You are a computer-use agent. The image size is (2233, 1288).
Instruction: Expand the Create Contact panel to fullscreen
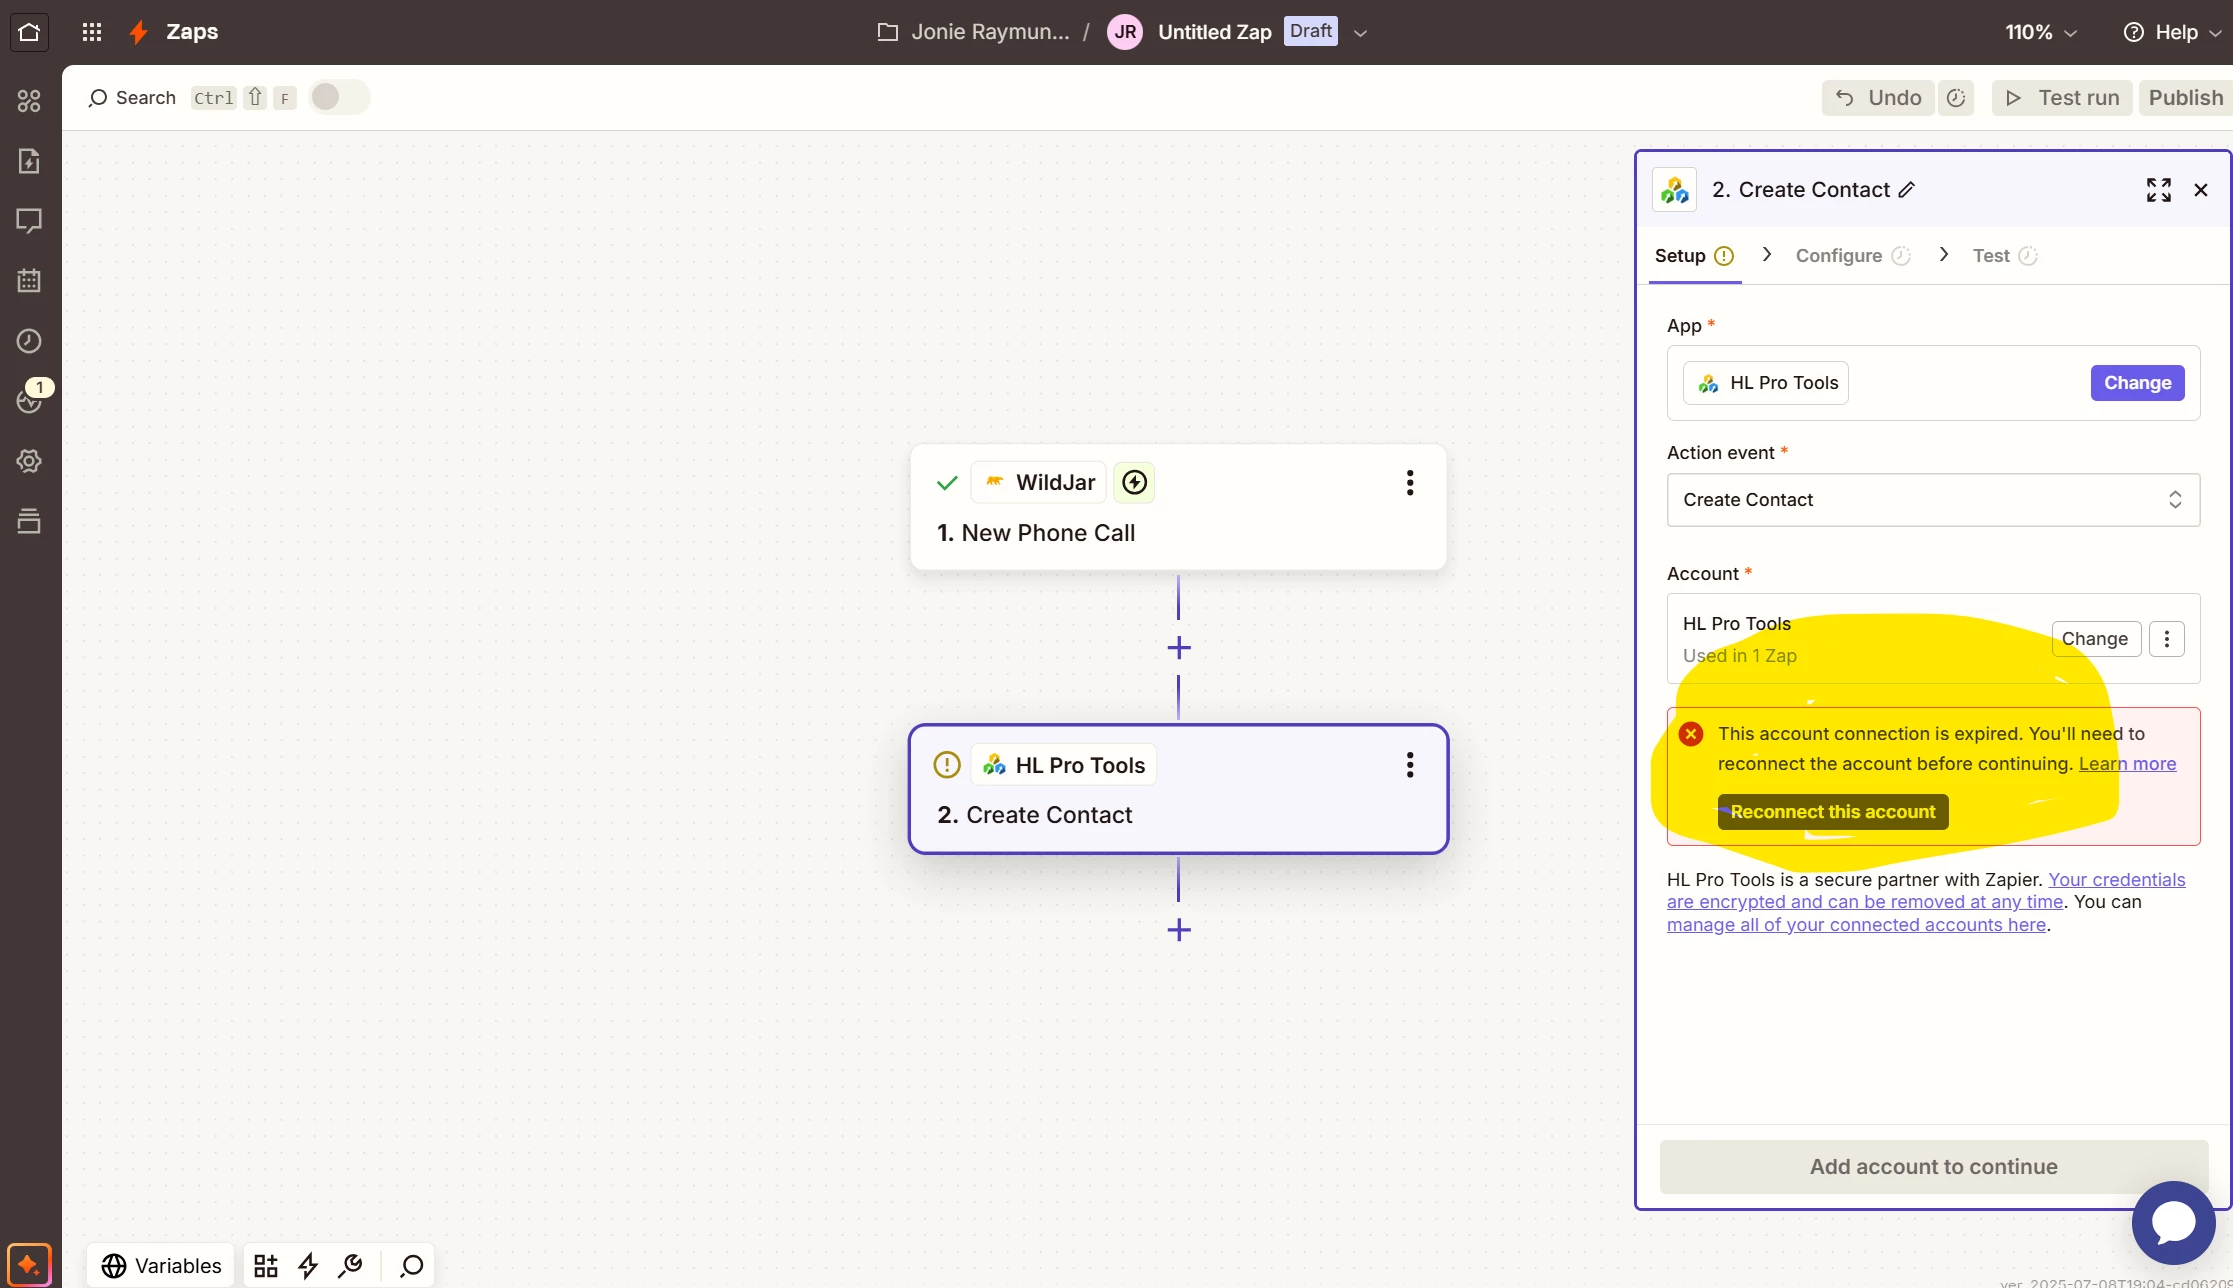(2158, 190)
